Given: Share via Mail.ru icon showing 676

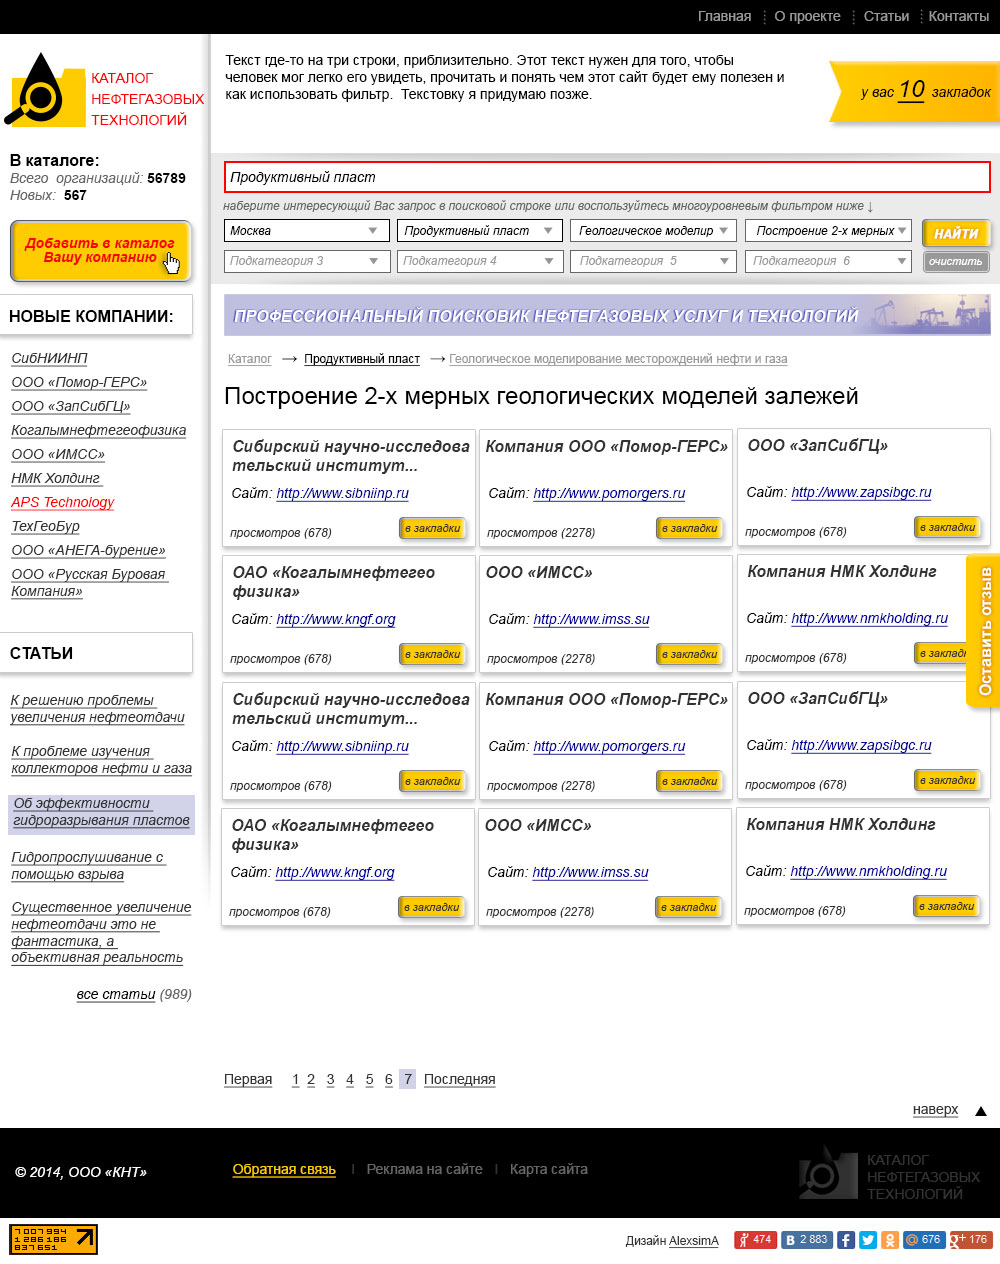Looking at the screenshot, I should point(924,1240).
